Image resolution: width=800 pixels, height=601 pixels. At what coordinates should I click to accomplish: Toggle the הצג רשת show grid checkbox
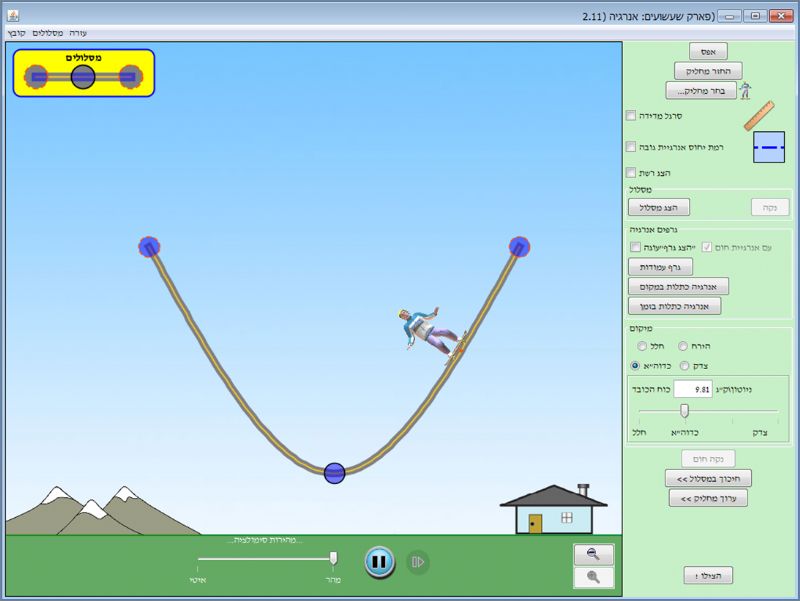pos(631,172)
